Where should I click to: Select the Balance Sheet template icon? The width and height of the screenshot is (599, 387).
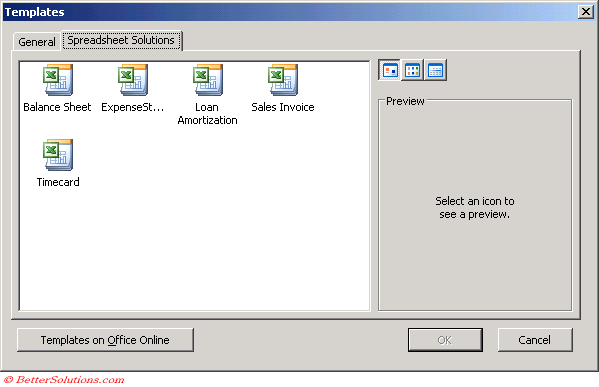point(58,80)
